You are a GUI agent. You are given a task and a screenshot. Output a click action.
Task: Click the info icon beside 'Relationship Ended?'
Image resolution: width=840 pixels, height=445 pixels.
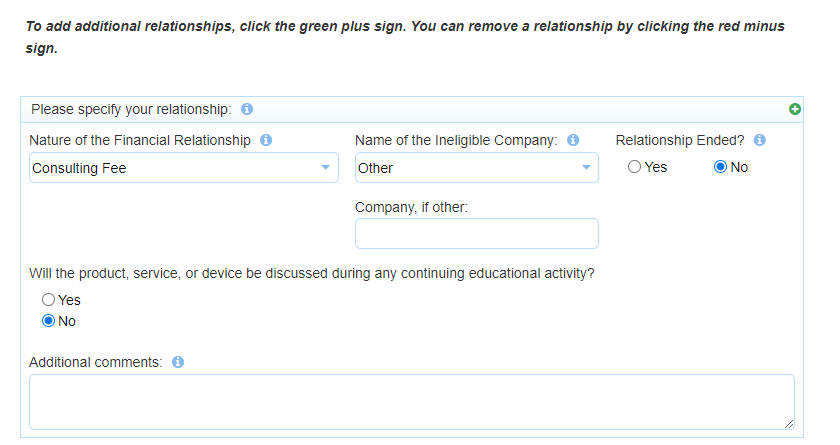pos(759,141)
